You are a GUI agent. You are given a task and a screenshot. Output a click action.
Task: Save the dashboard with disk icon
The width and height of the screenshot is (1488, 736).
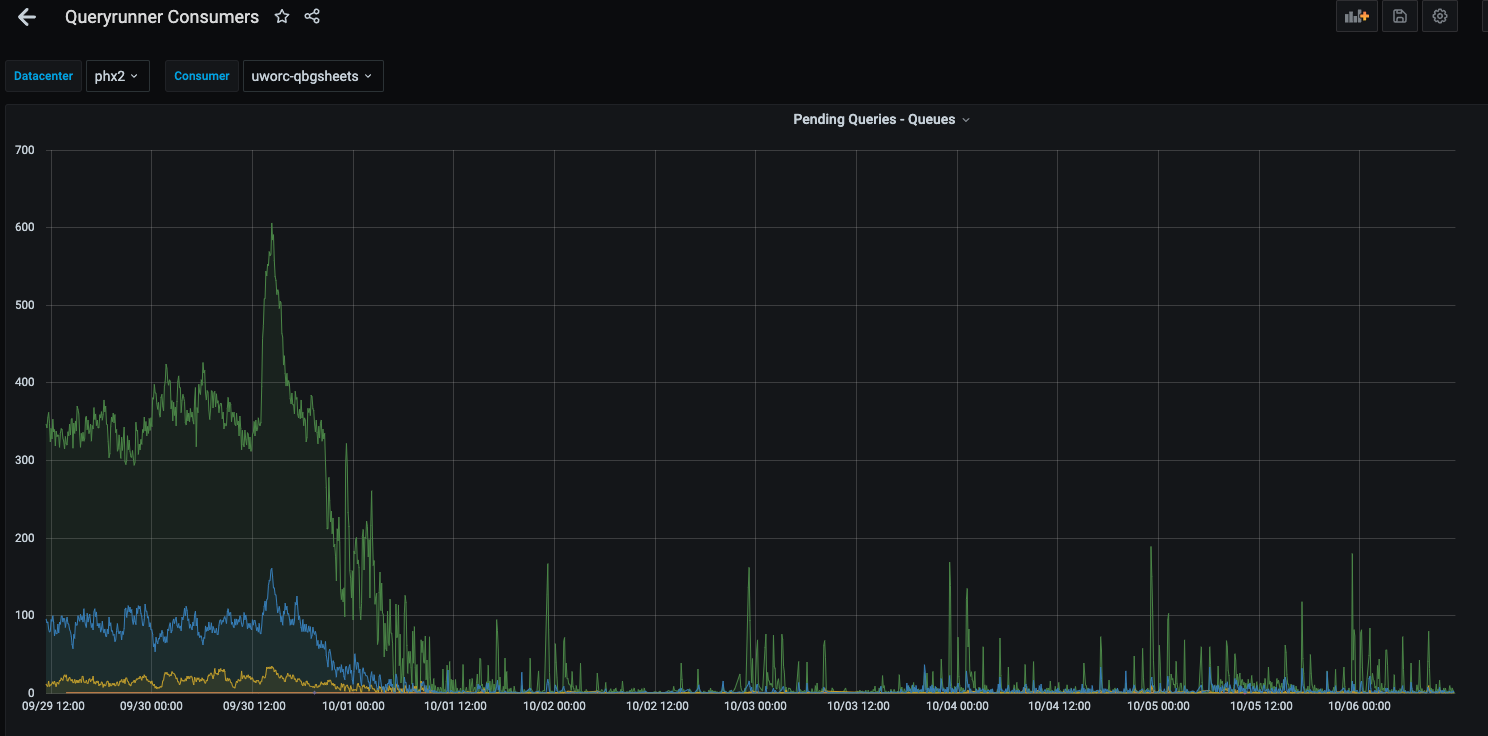(1400, 16)
